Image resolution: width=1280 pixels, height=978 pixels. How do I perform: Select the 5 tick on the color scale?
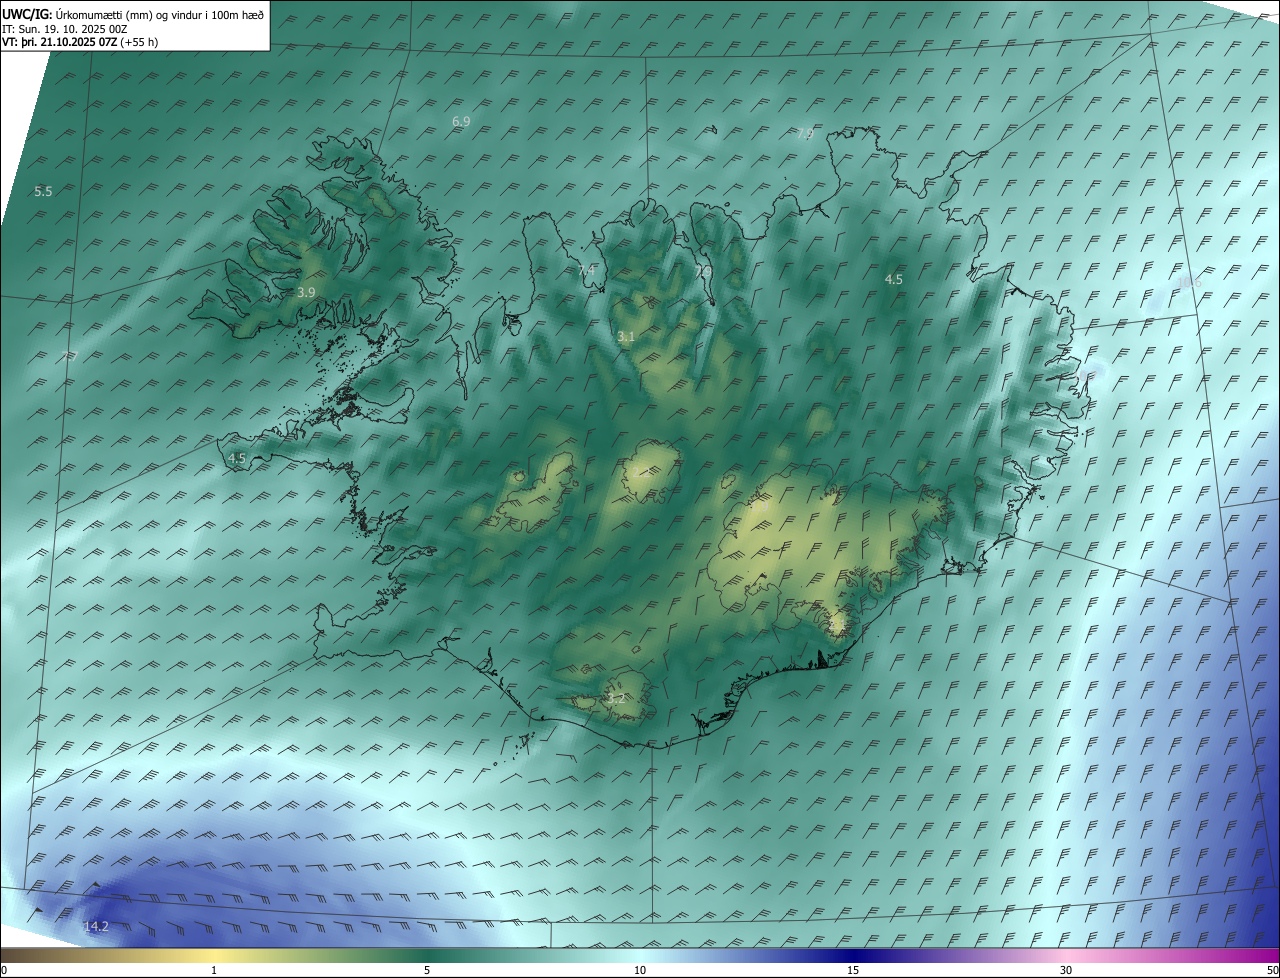coord(427,970)
